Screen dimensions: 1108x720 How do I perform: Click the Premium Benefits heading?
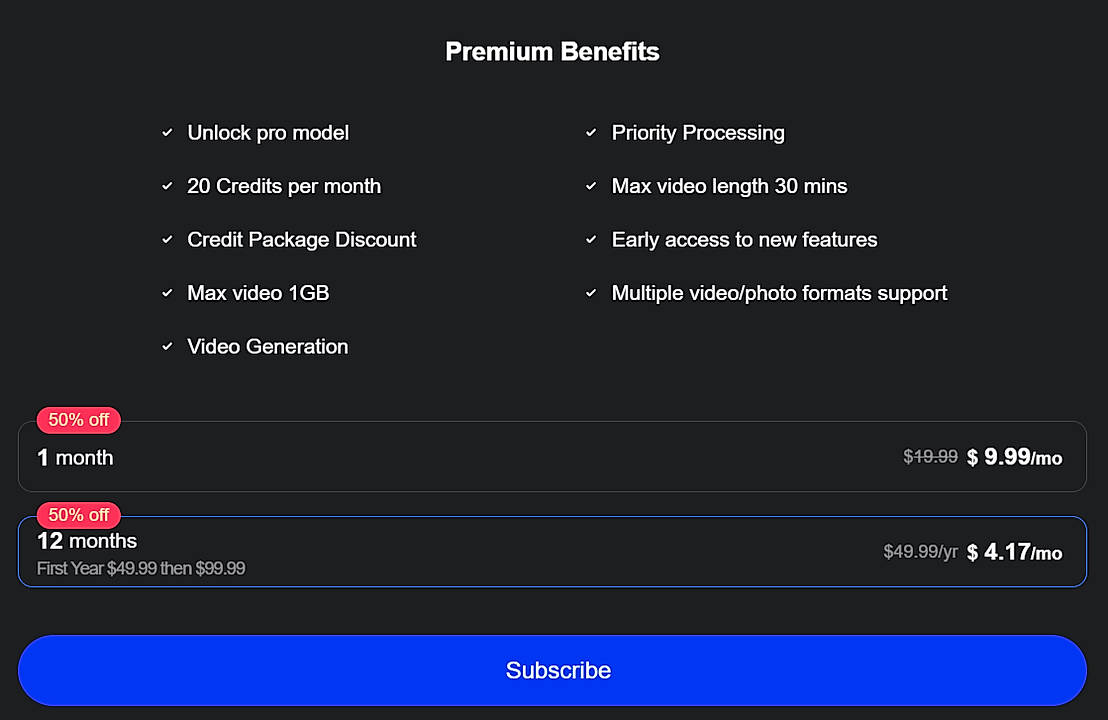(552, 52)
